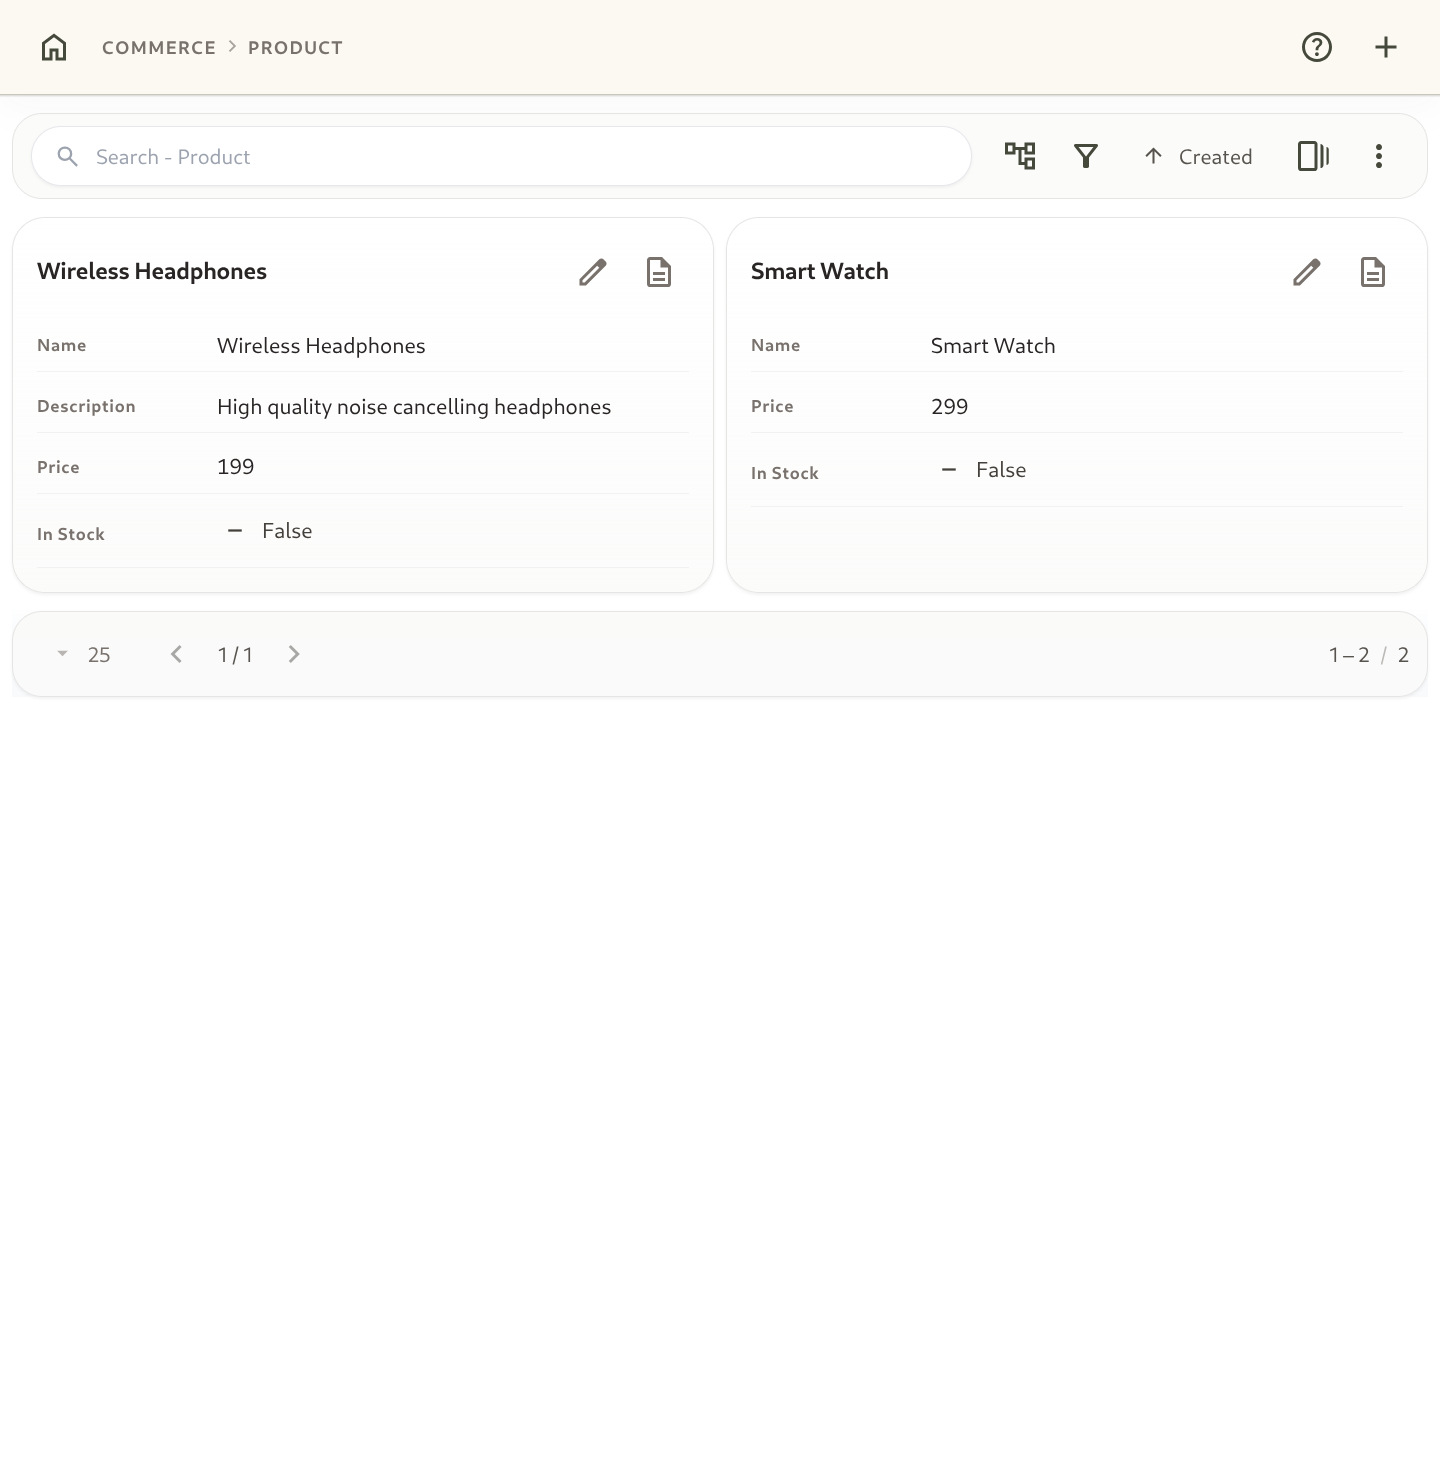Navigate to Product breadcrumb
1440x1463 pixels.
click(295, 48)
